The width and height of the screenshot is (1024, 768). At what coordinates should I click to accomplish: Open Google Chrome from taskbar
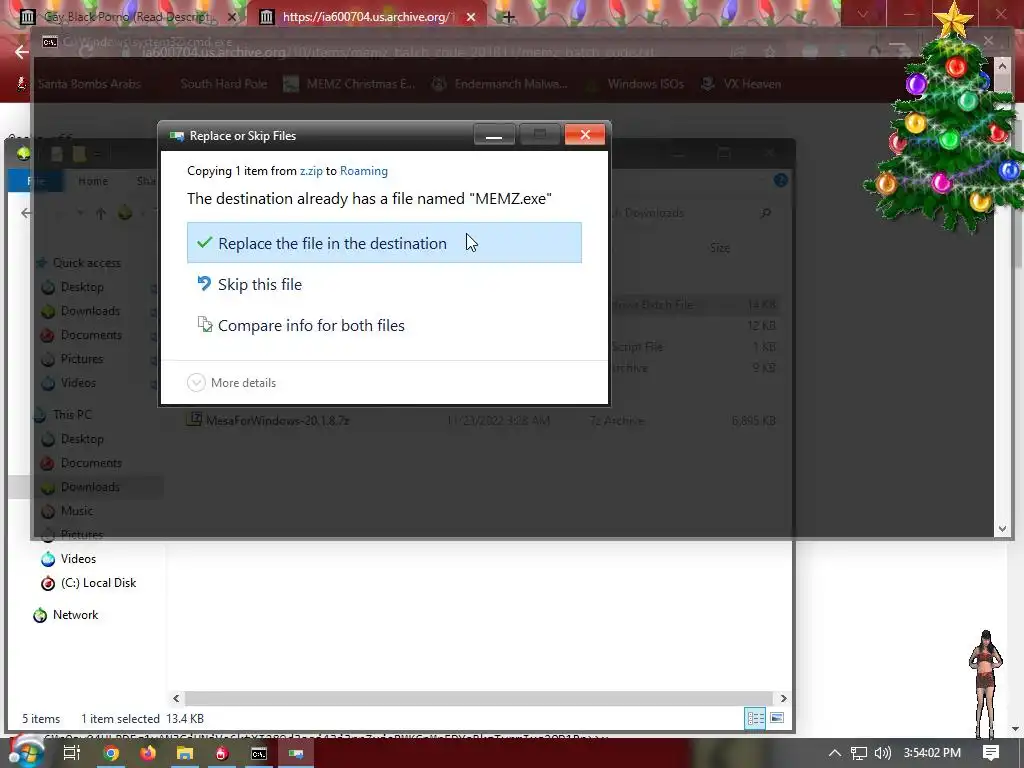pyautogui.click(x=111, y=754)
